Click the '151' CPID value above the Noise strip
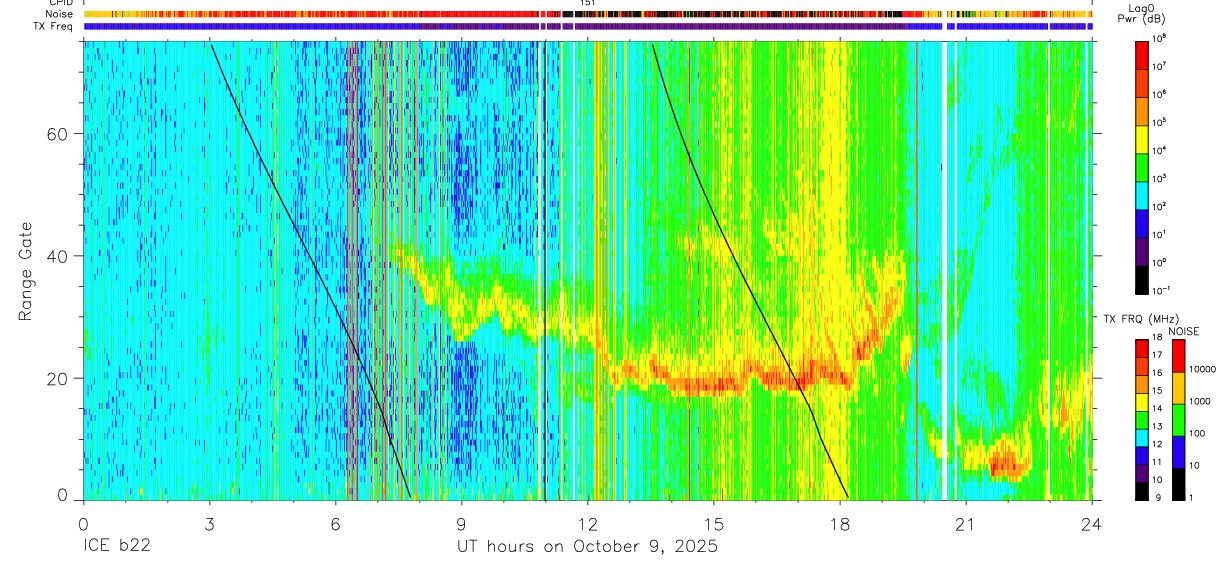Viewport: 1228px width, 567px height. [x=587, y=4]
